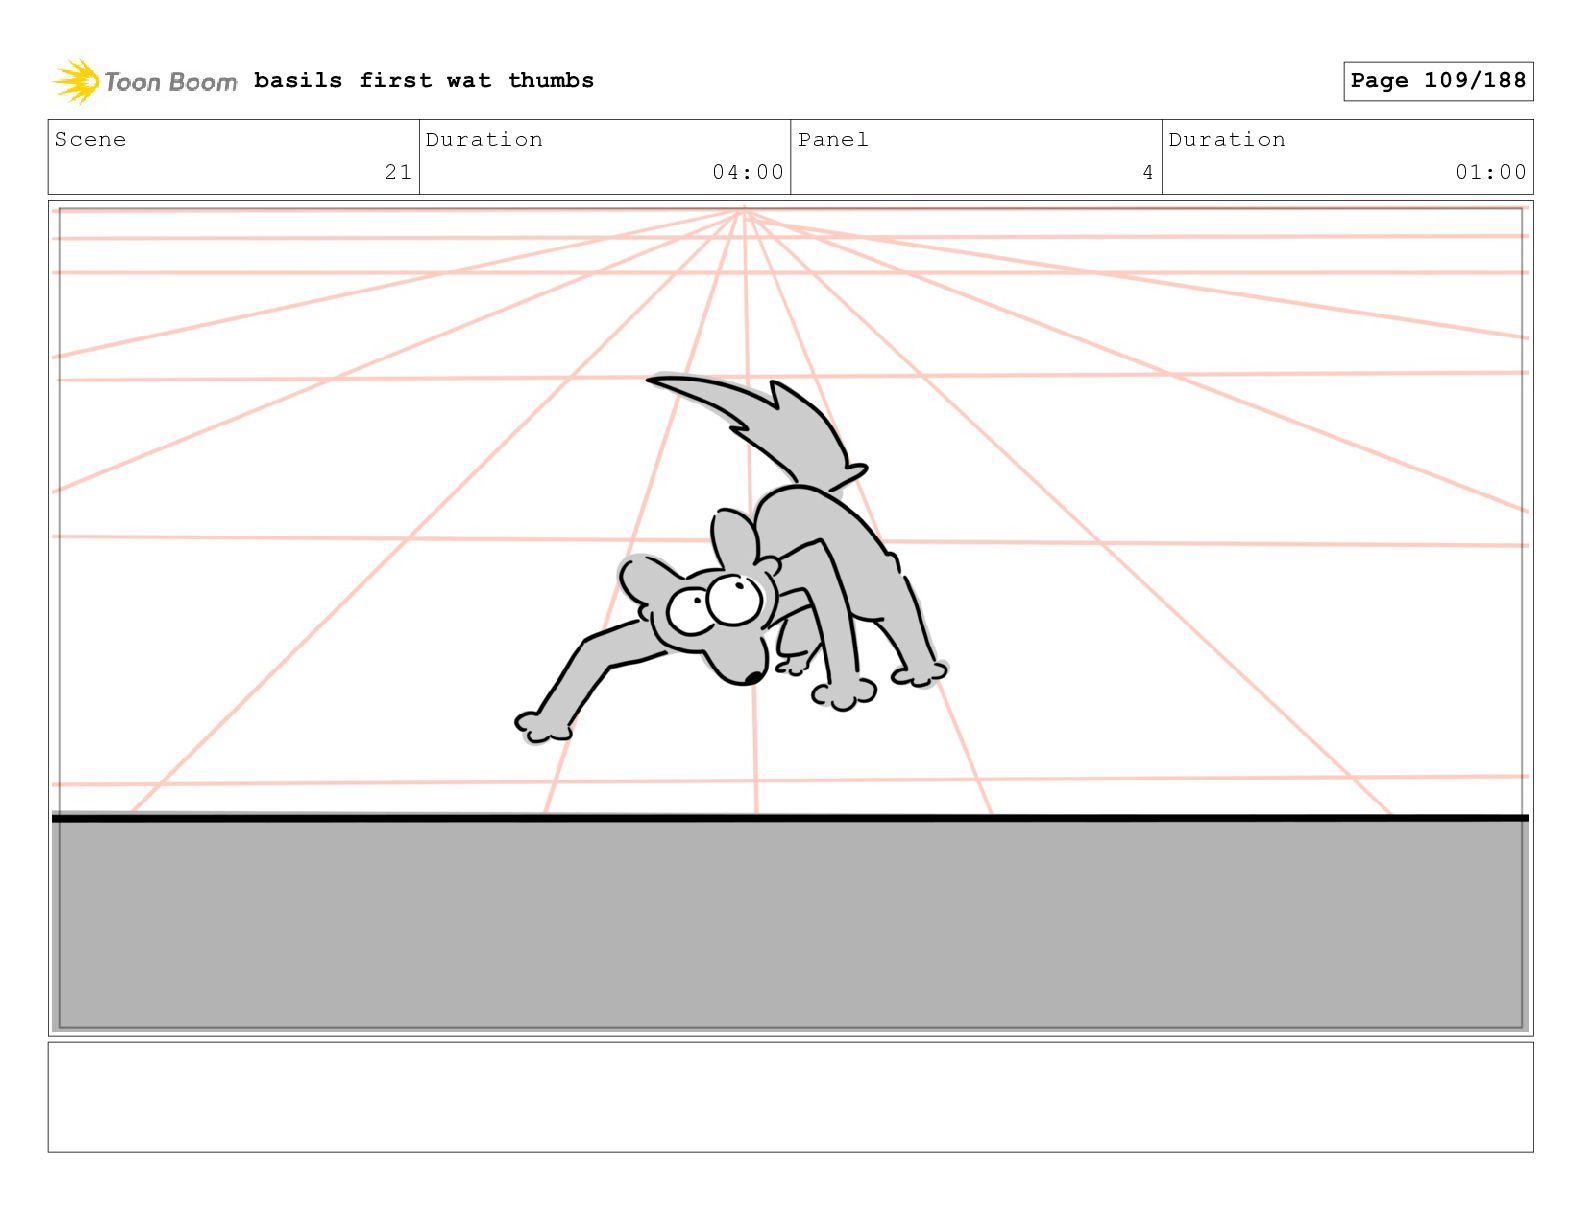This screenshot has width=1584, height=1224.
Task: Select the title 'basils first wat thumbs'
Action: tap(424, 80)
